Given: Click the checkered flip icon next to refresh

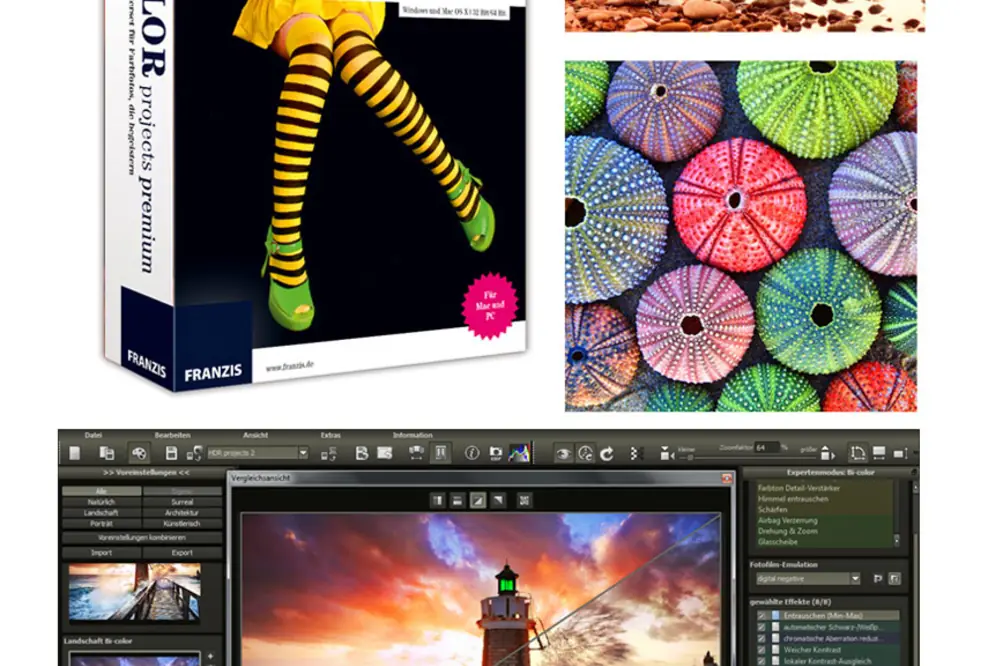Looking at the screenshot, I should tap(636, 453).
